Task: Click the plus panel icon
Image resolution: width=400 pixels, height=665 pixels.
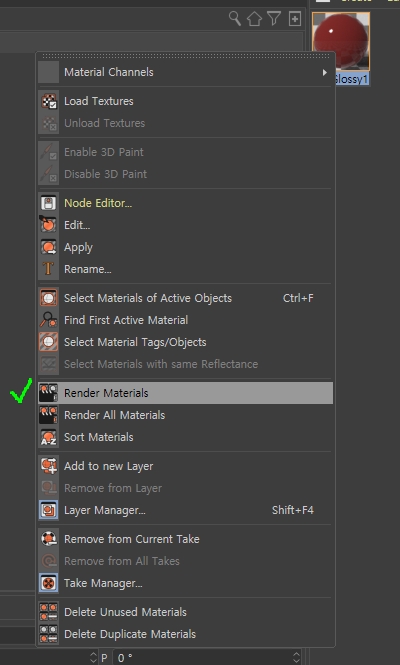Action: [295, 19]
